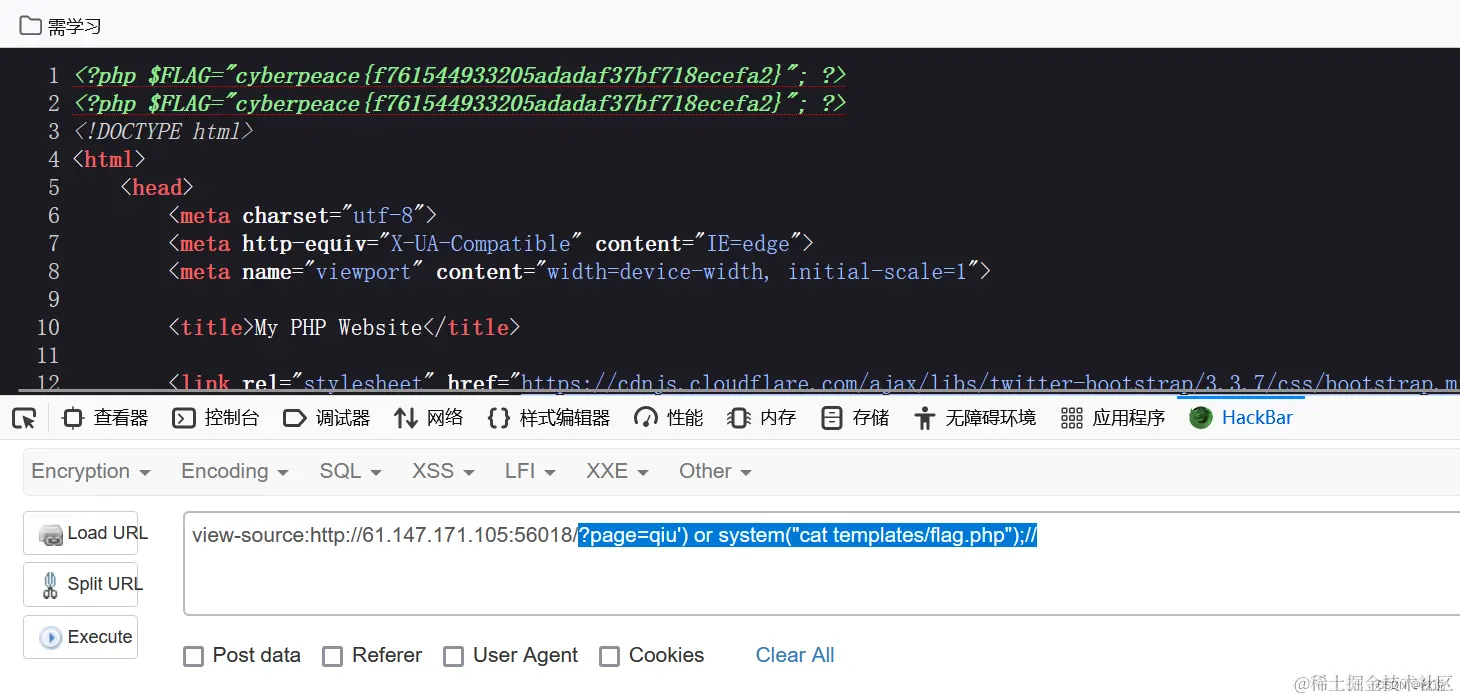Screen dimensions: 1460x700
Task: Click the Clear All link
Action: click(795, 655)
